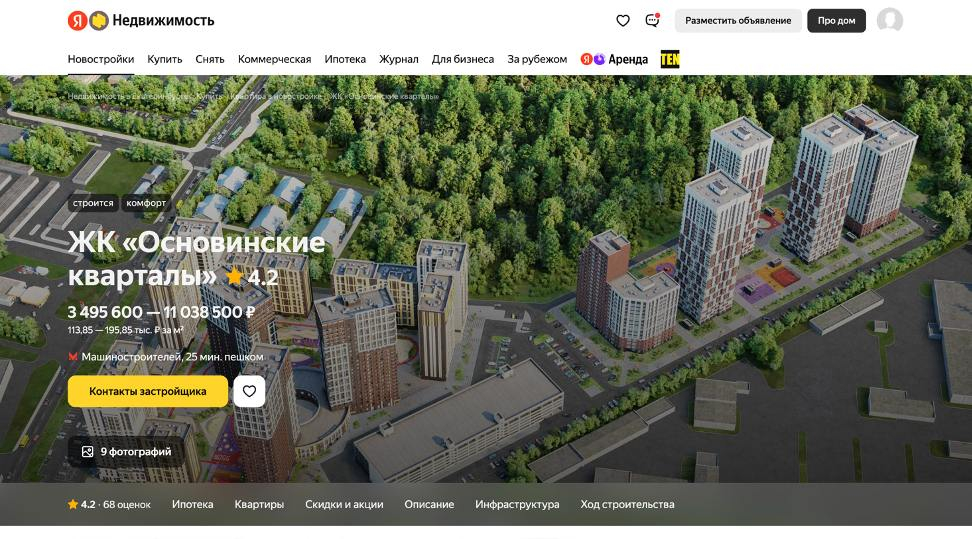The width and height of the screenshot is (972, 539).
Task: Open the Коммерческая menu section
Action: (x=274, y=59)
